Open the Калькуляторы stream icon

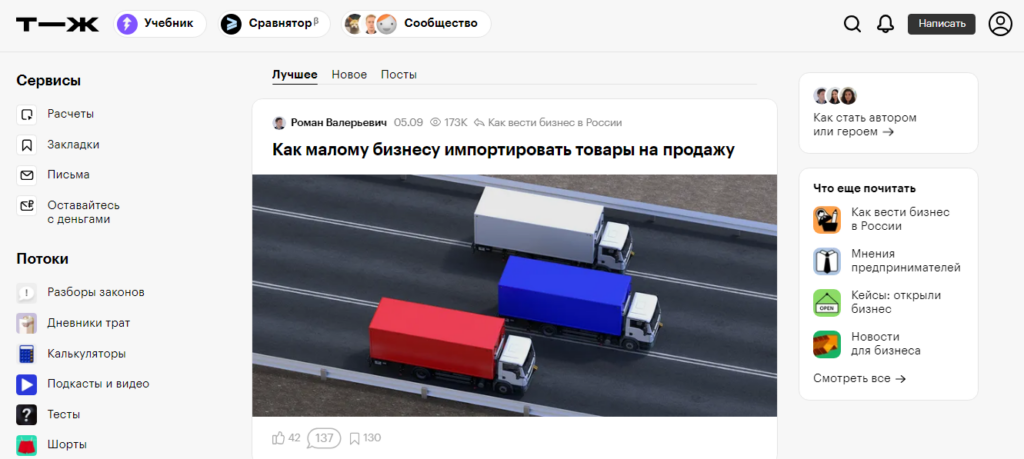click(27, 354)
